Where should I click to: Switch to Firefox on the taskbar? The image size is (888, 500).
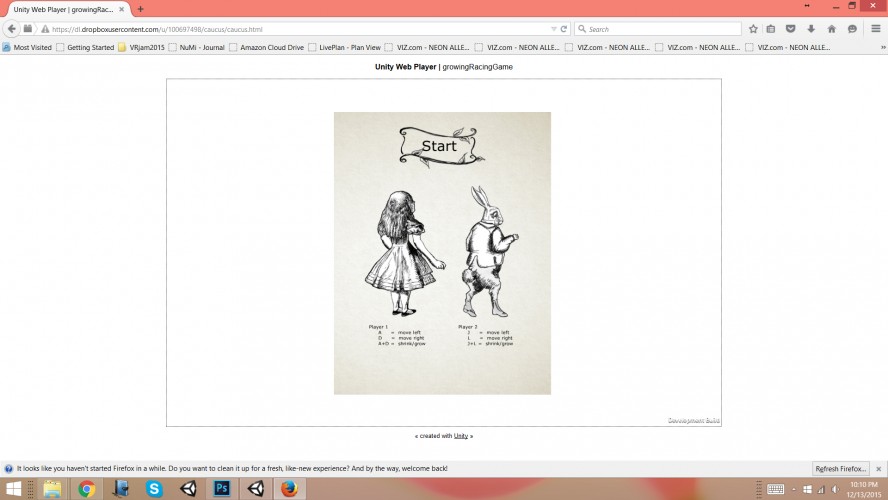point(289,489)
